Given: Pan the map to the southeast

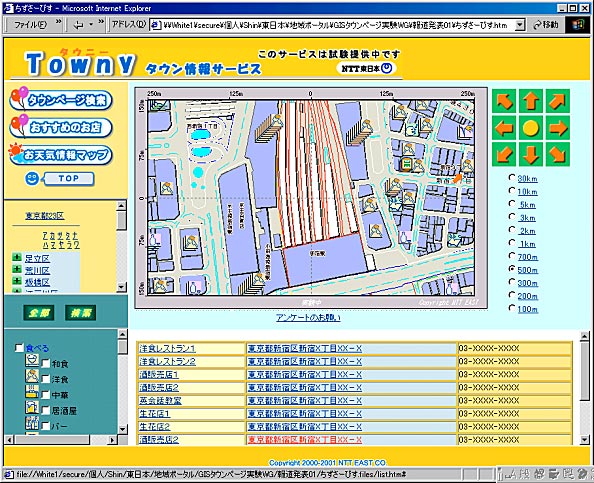Looking at the screenshot, I should coord(558,155).
